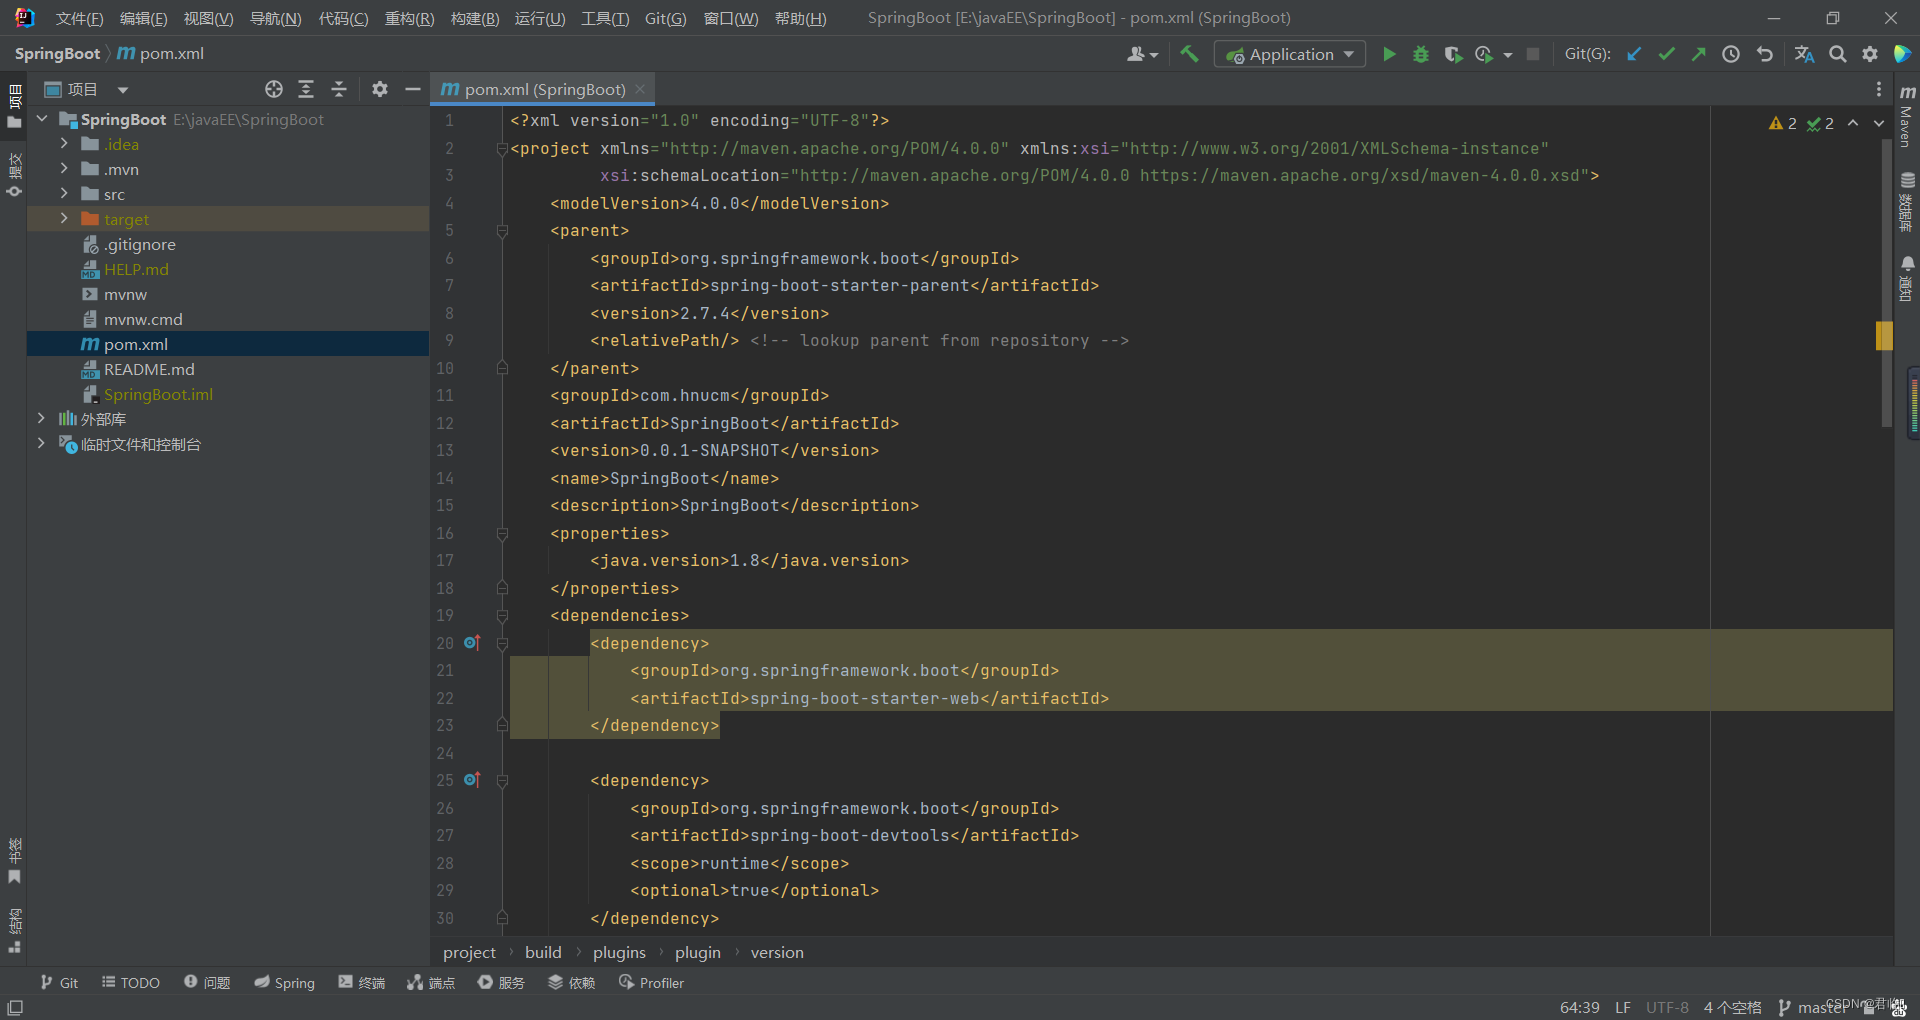This screenshot has height=1020, width=1920.
Task: Go to next highlighted error arrow
Action: point(1879,123)
